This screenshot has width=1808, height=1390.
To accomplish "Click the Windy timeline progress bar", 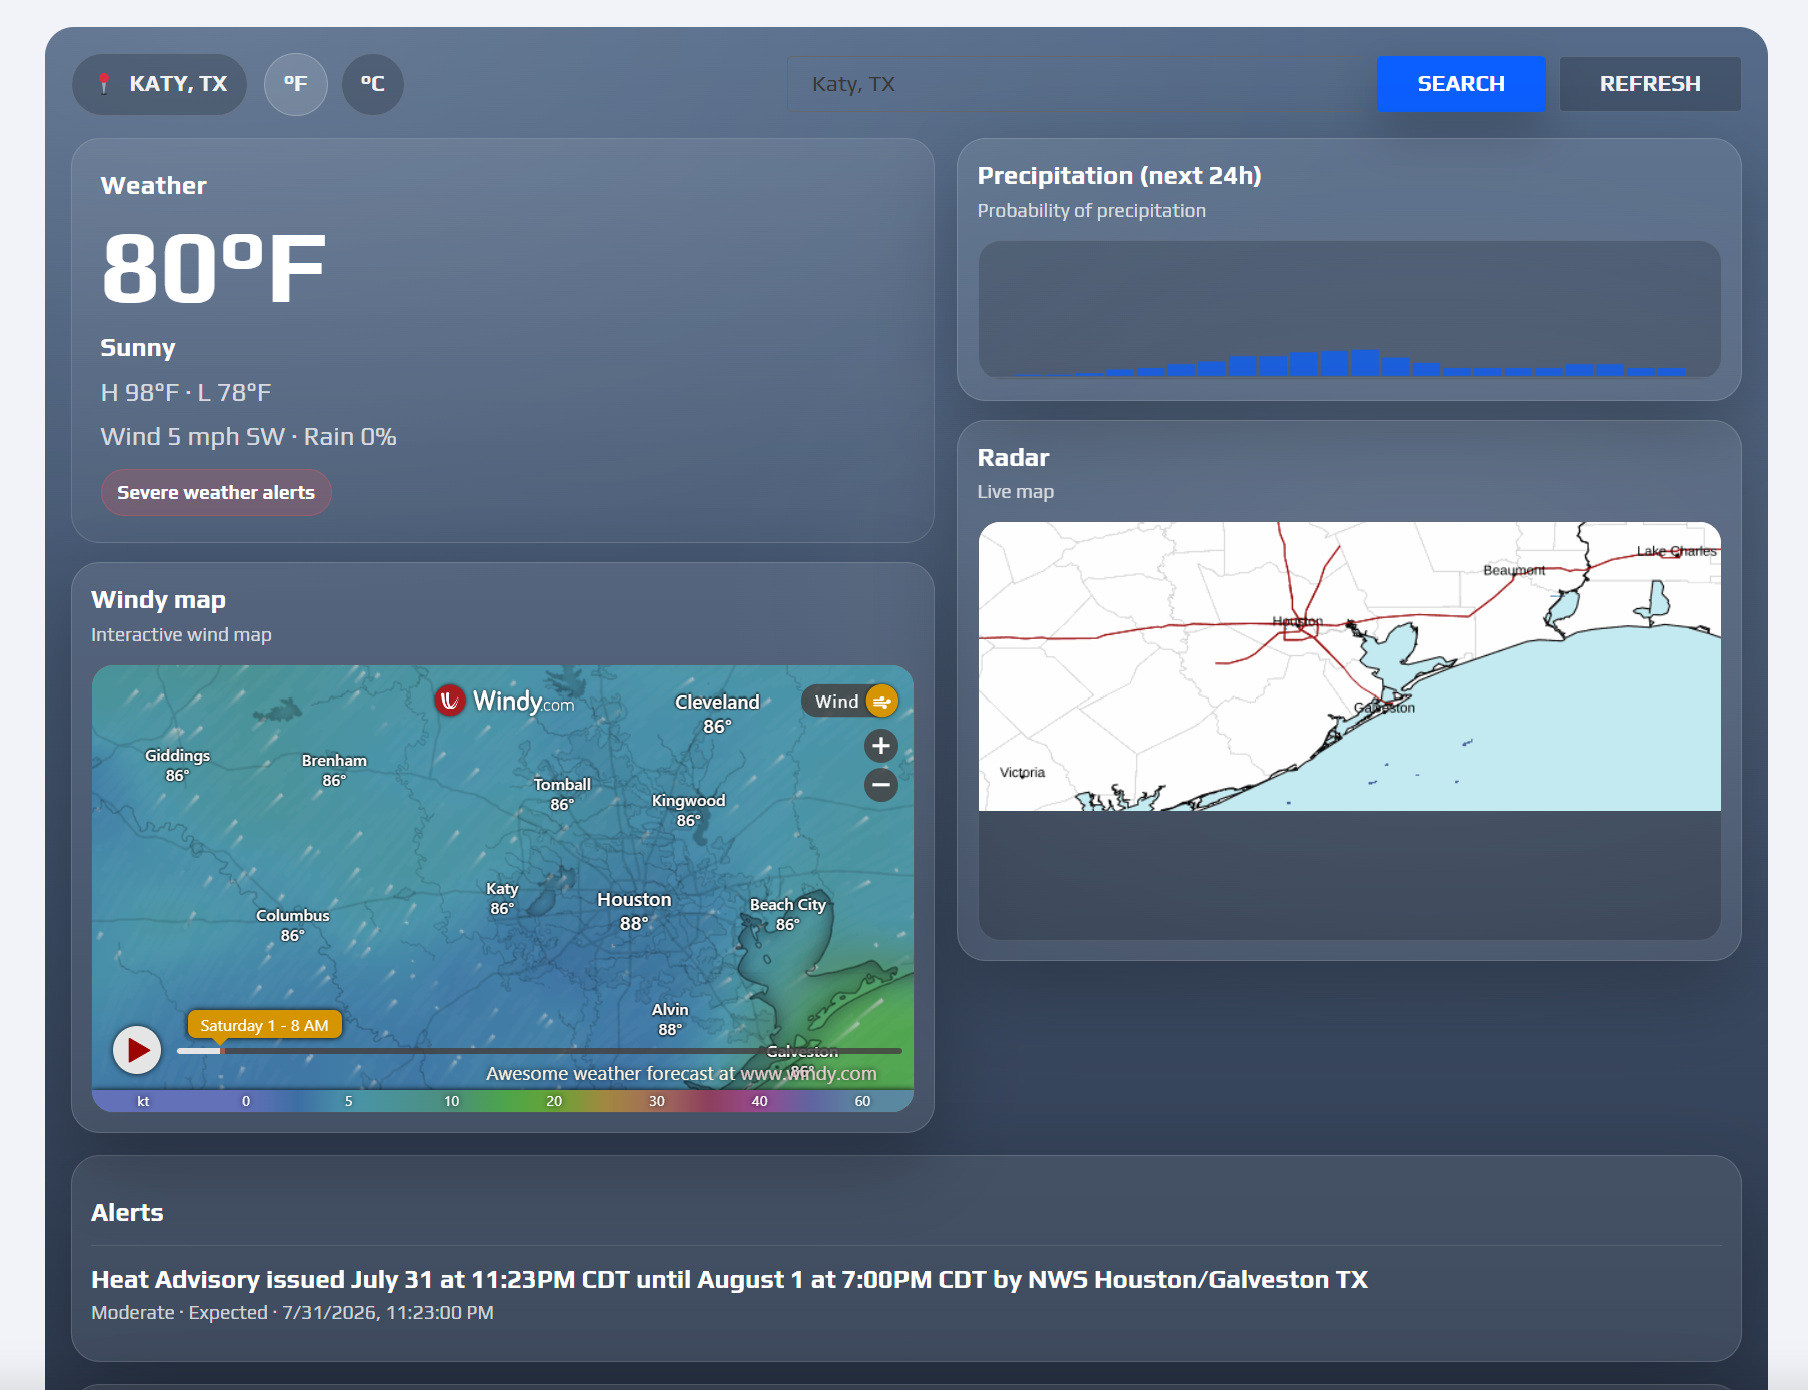I will [x=539, y=1051].
